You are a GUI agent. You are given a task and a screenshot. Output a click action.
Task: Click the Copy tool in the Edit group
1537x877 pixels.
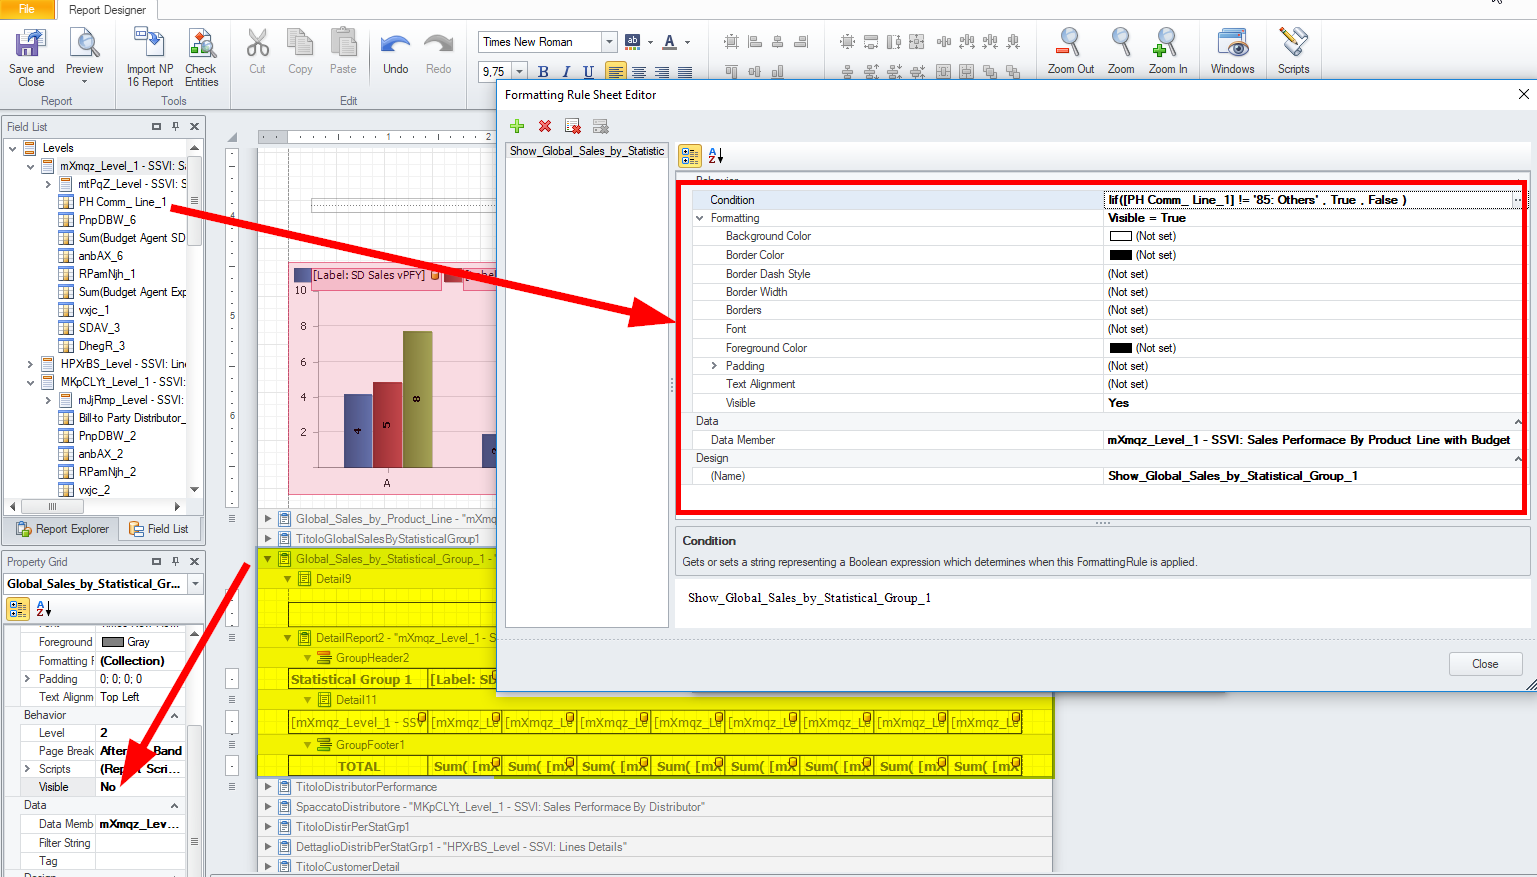299,50
